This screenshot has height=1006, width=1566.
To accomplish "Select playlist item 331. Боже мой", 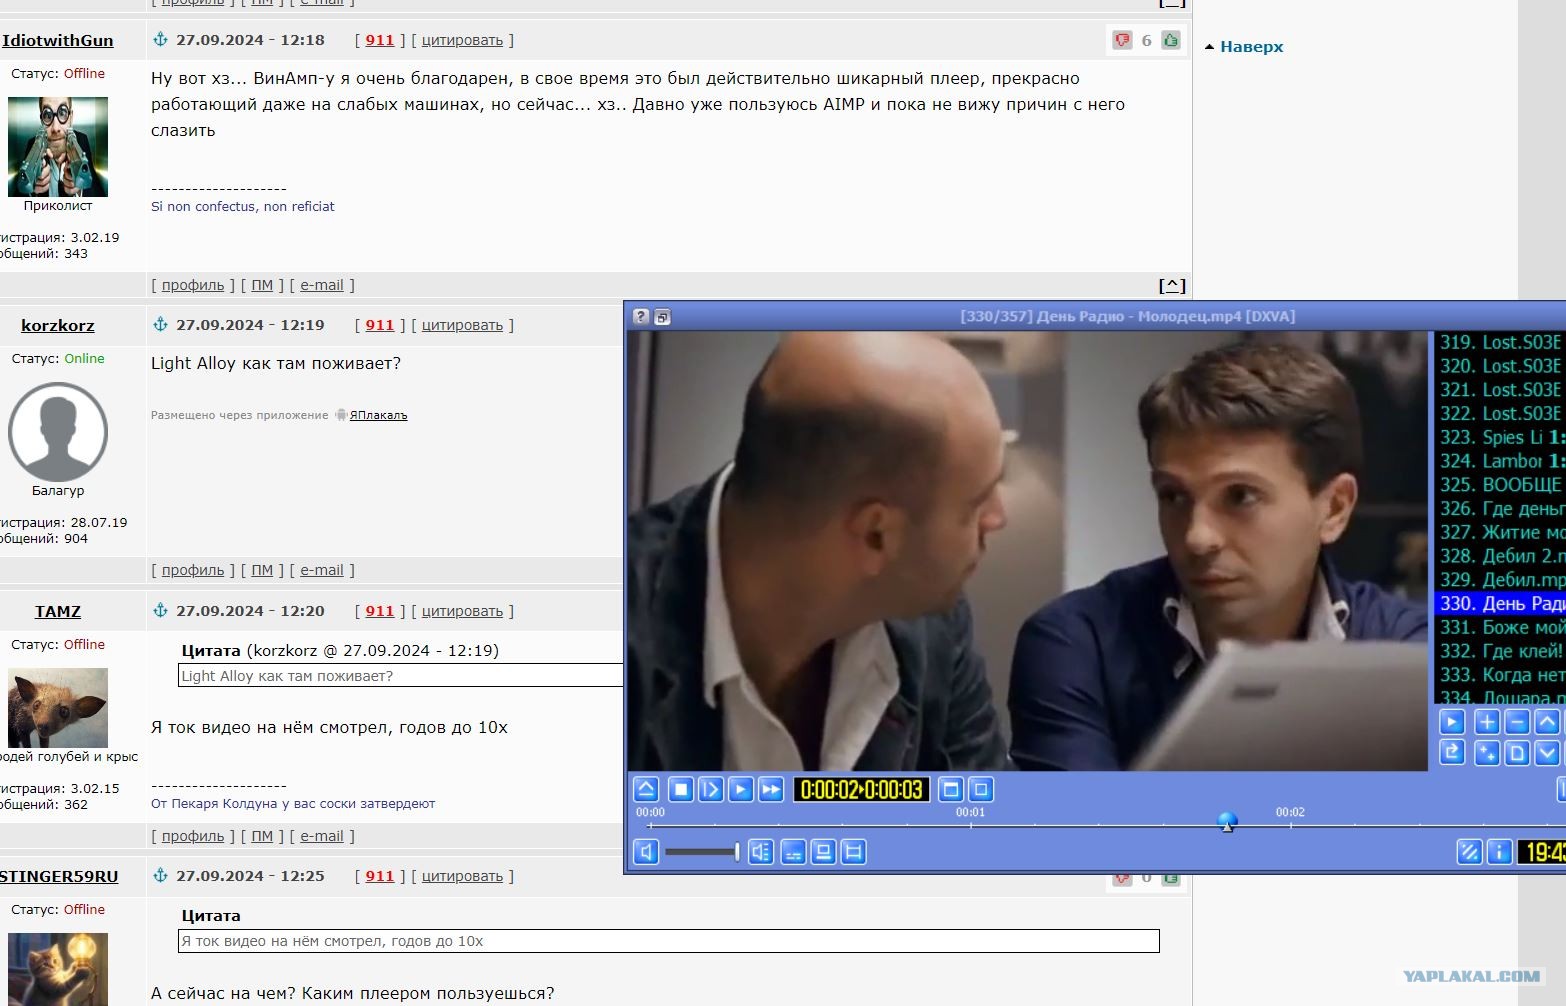I will 1500,627.
